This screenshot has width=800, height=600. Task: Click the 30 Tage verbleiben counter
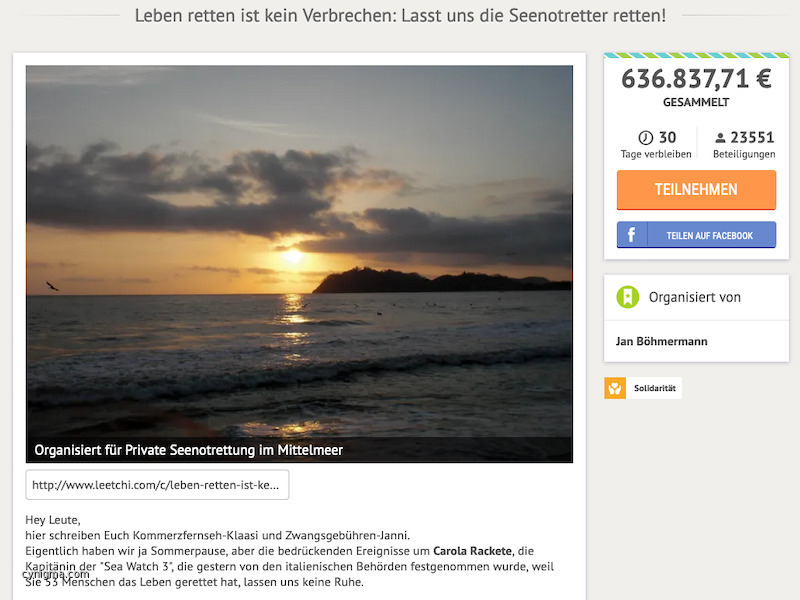click(656, 144)
